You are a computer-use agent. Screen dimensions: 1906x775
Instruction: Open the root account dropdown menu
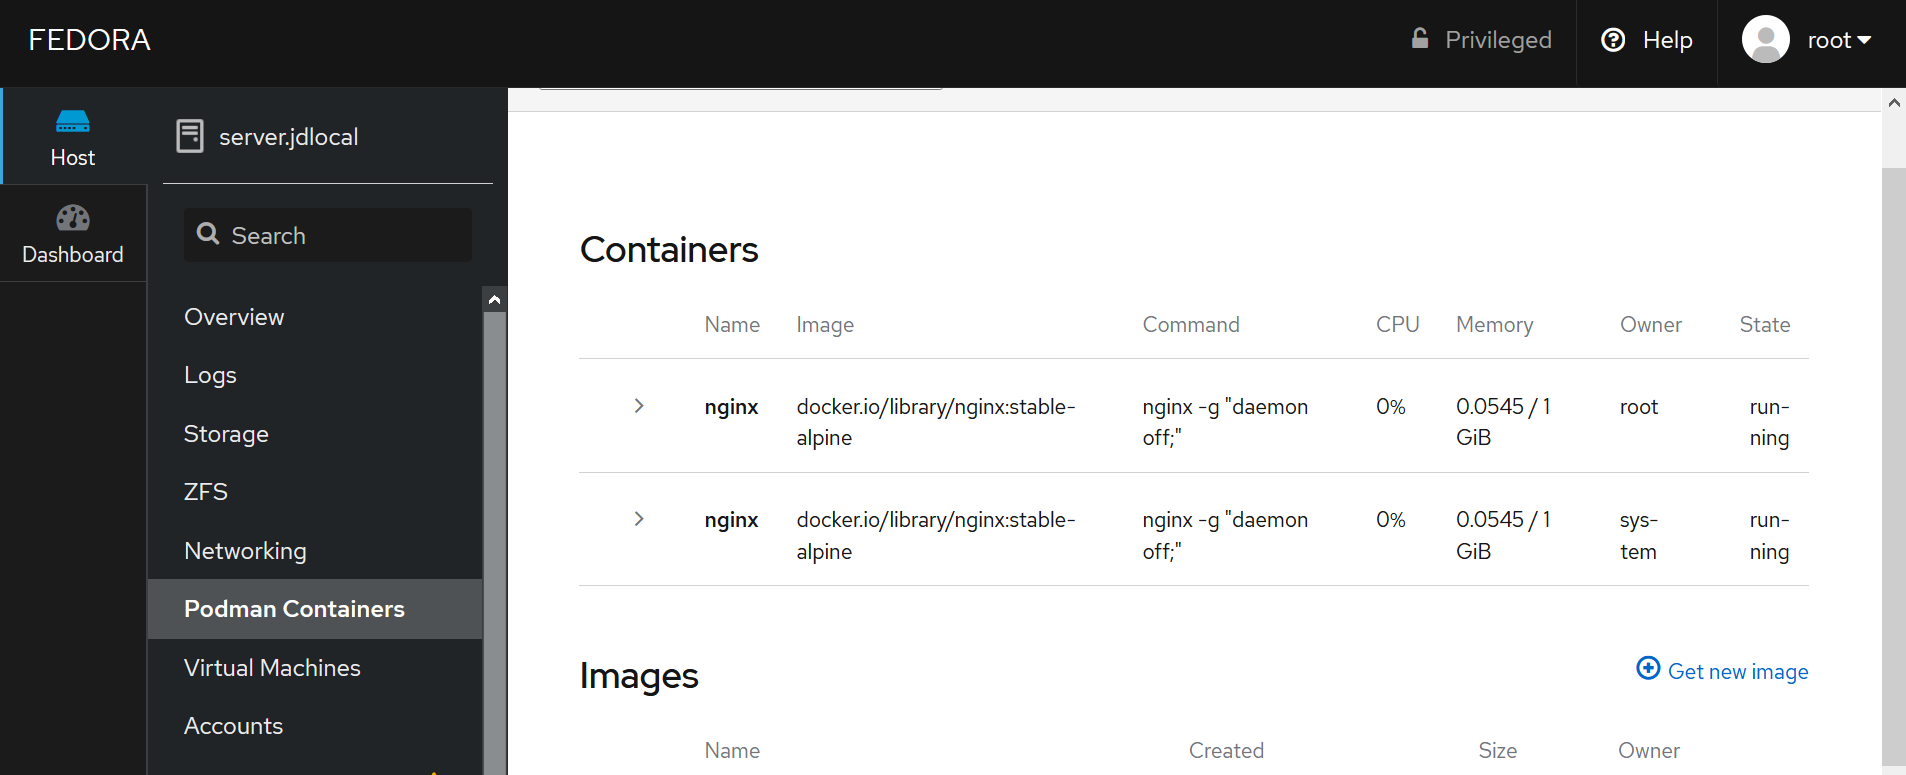click(x=1836, y=39)
